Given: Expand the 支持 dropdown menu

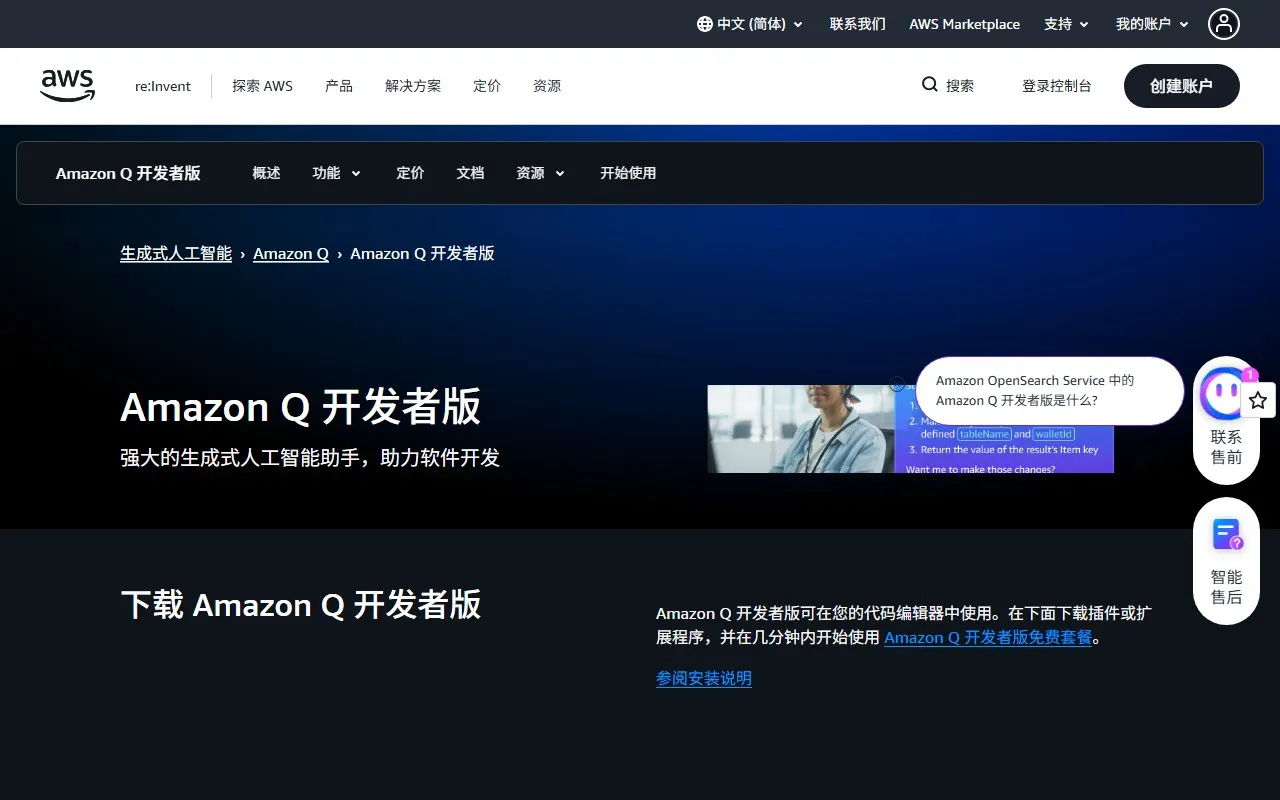Looking at the screenshot, I should coord(1066,24).
